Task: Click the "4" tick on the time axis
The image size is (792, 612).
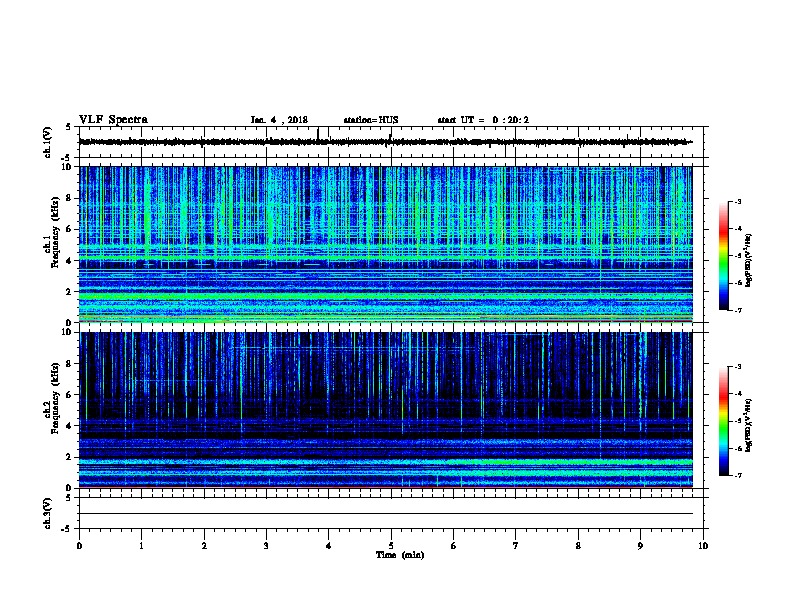Action: click(329, 546)
